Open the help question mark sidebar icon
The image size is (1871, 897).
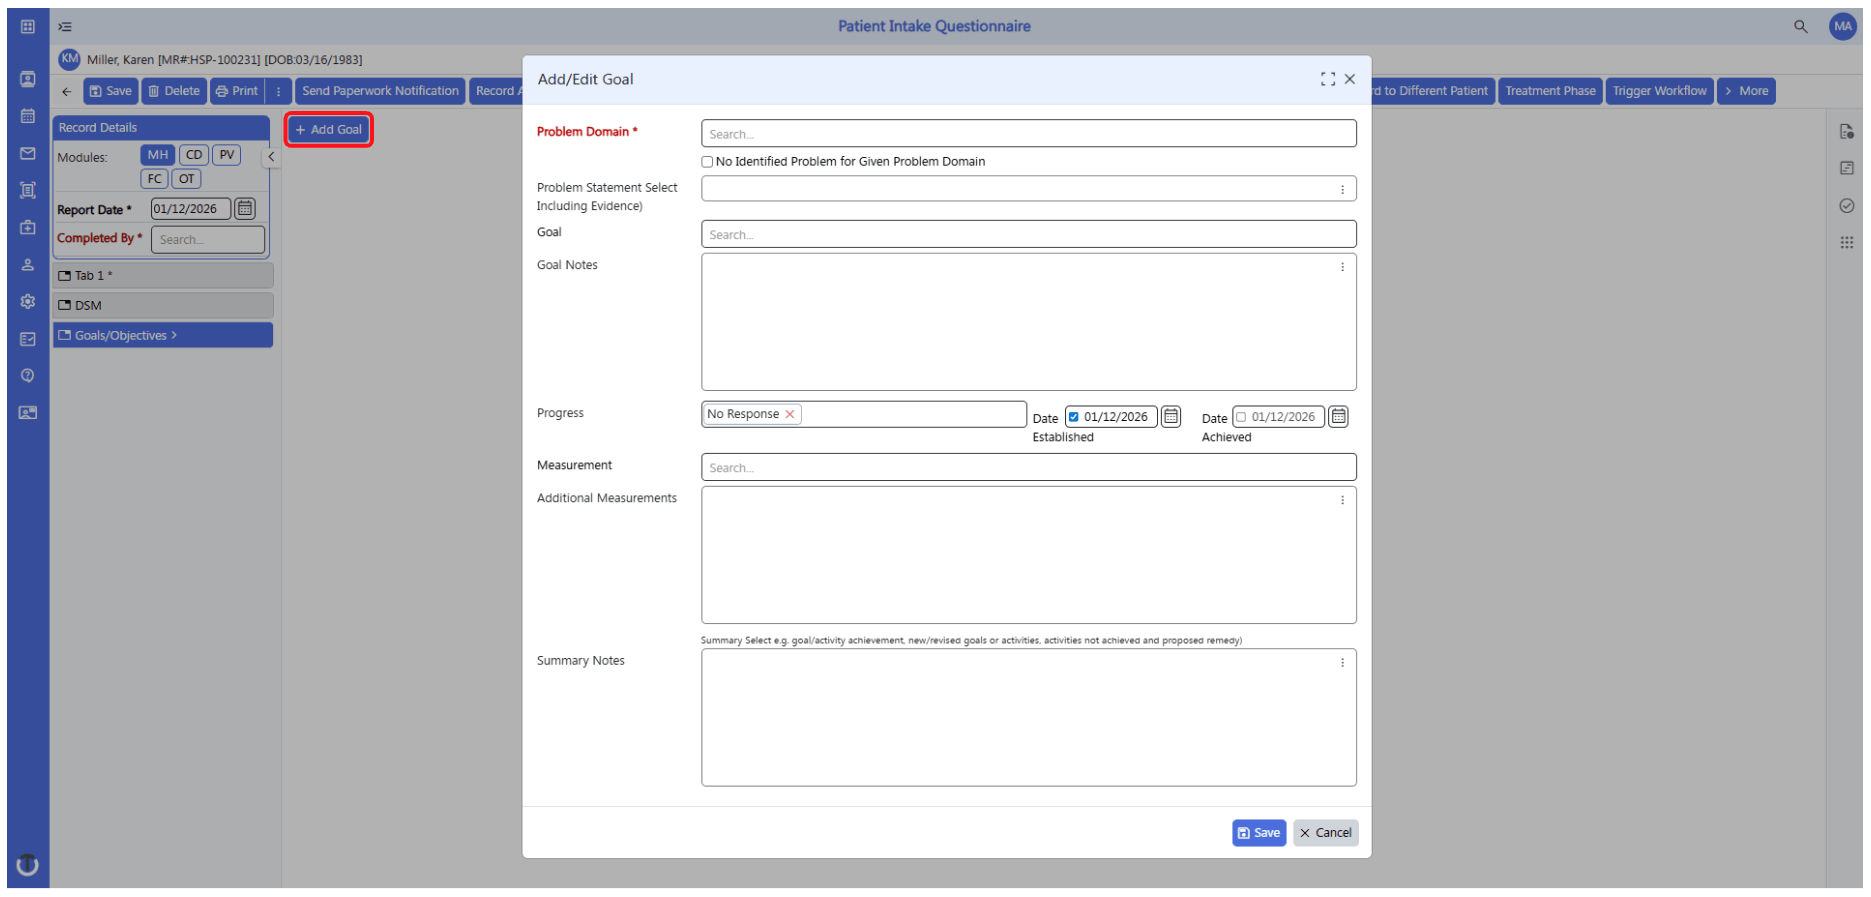28,376
